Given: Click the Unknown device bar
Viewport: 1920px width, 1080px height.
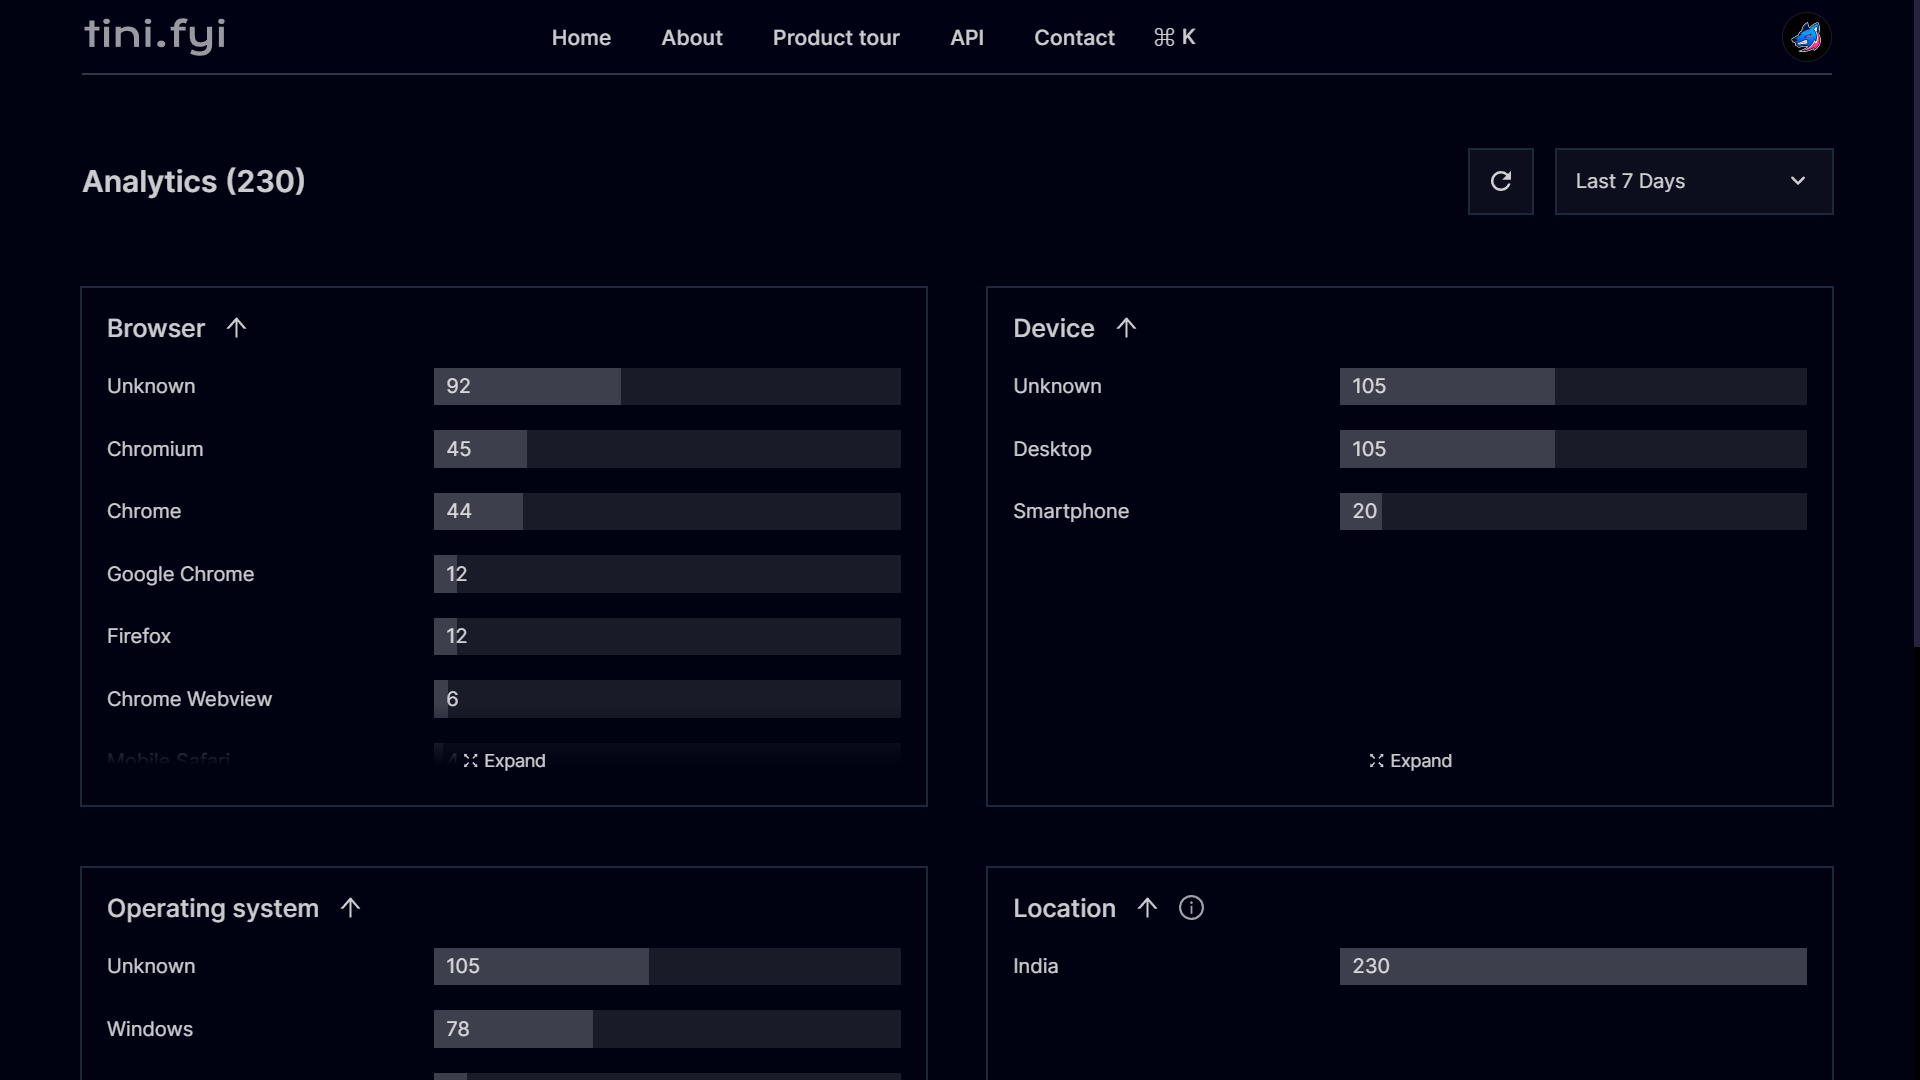Looking at the screenshot, I should point(1573,386).
